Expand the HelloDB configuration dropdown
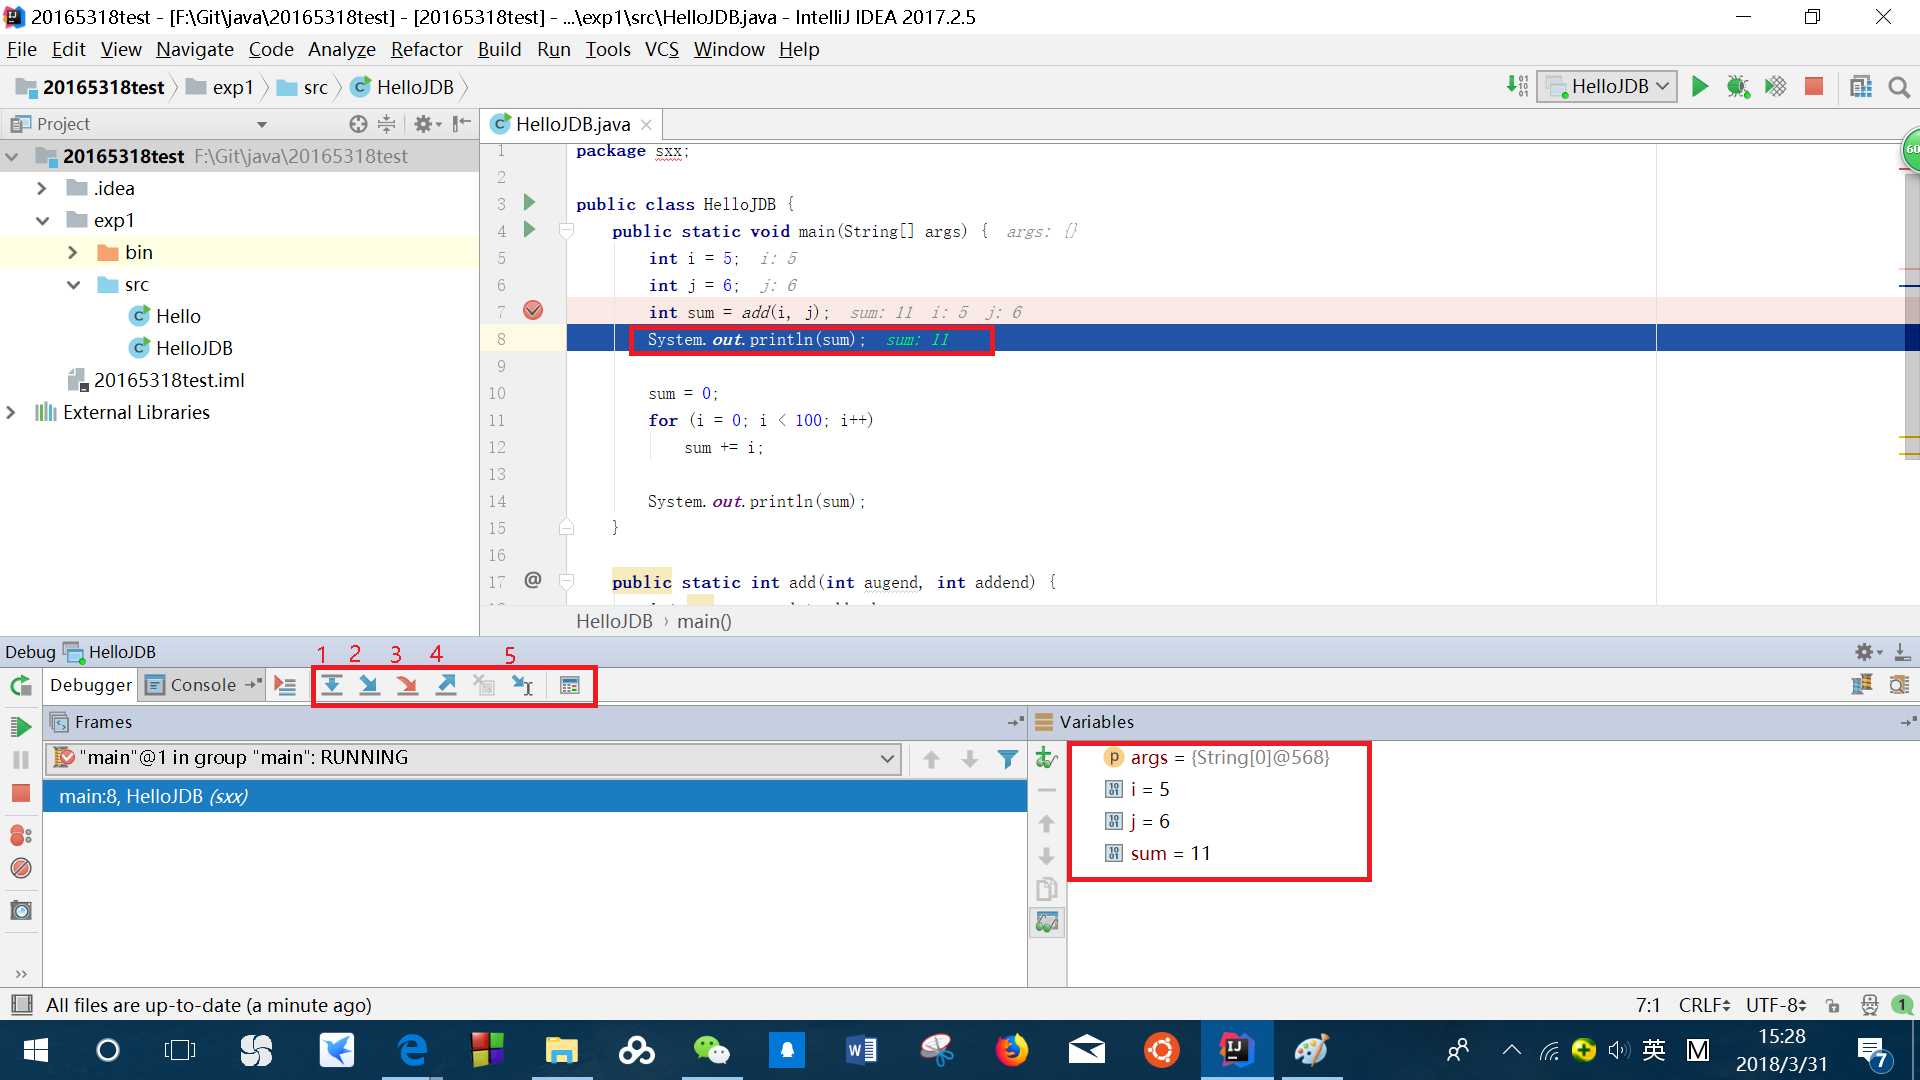This screenshot has width=1920, height=1080. 1660,87
